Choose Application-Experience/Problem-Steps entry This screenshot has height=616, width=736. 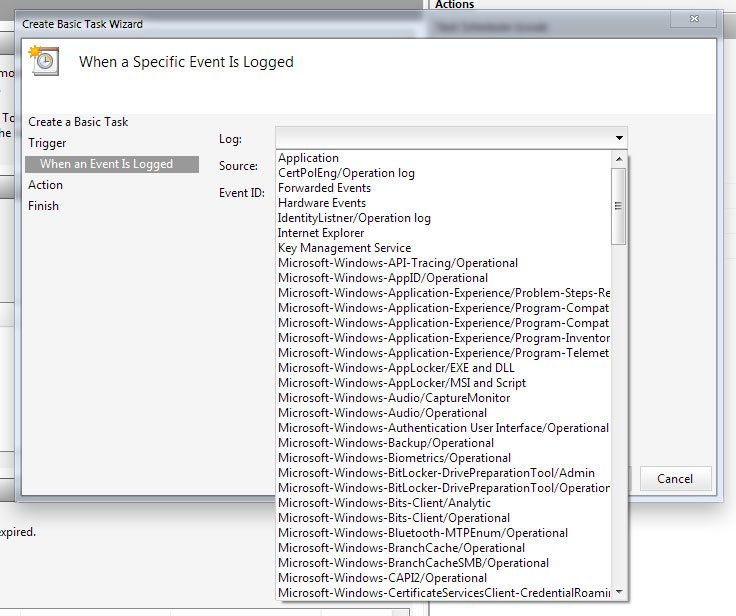click(x=444, y=293)
